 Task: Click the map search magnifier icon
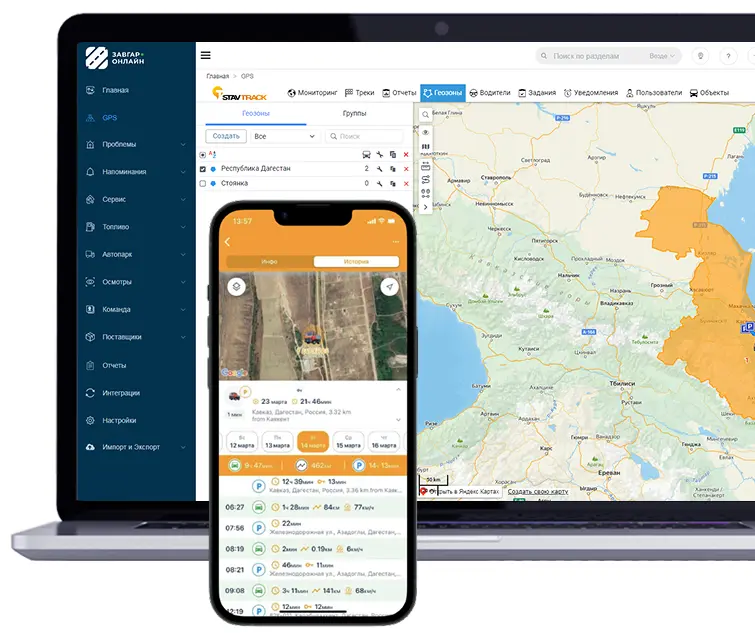click(x=426, y=115)
